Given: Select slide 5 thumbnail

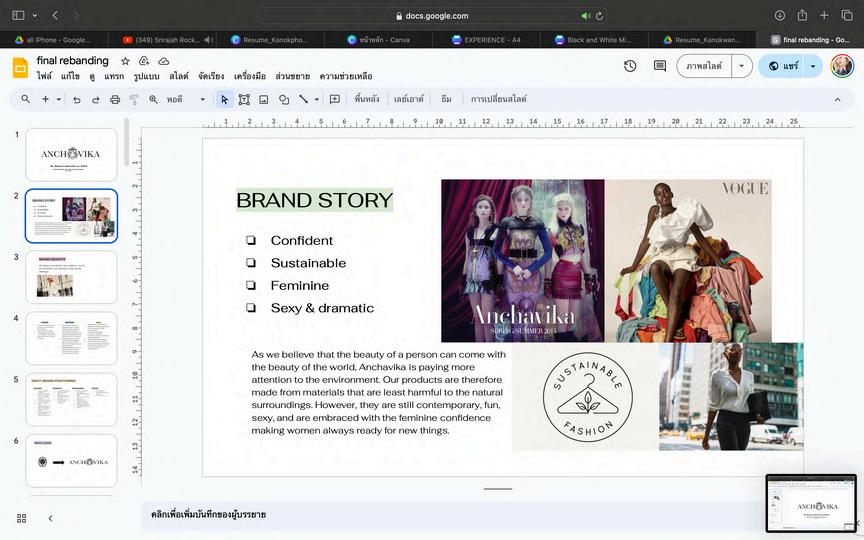Looking at the screenshot, I should (71, 399).
